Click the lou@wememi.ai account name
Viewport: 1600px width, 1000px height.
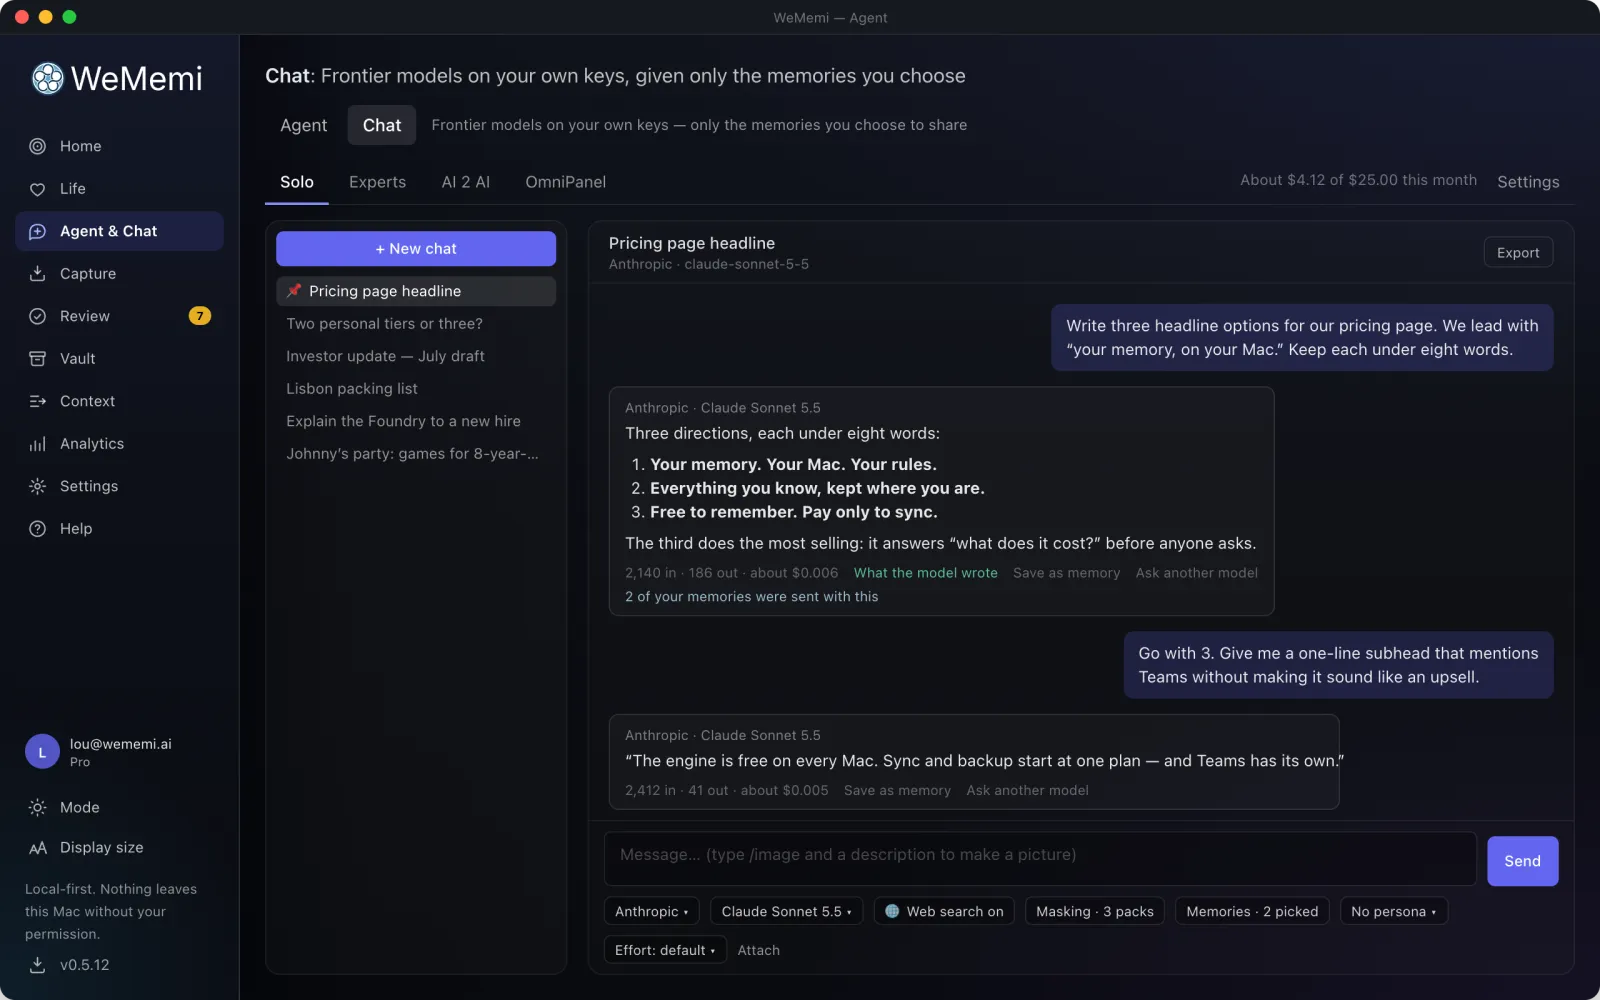click(121, 744)
